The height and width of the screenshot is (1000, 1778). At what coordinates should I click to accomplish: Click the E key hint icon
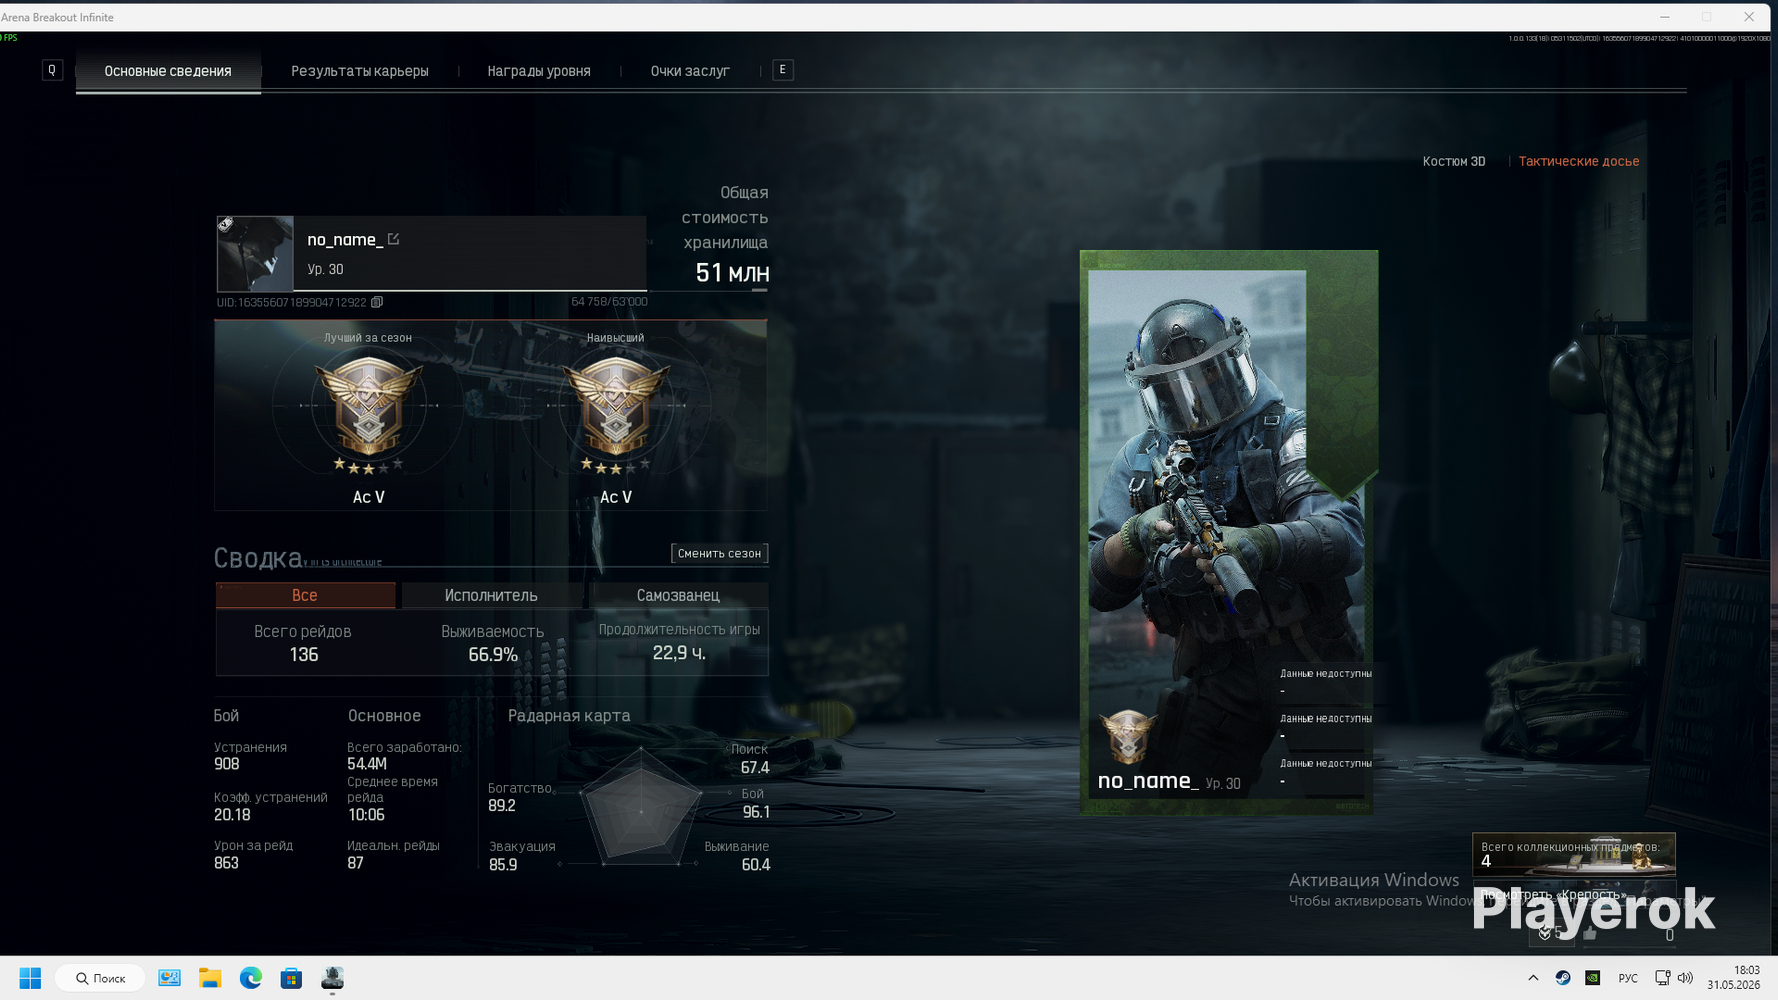(783, 70)
